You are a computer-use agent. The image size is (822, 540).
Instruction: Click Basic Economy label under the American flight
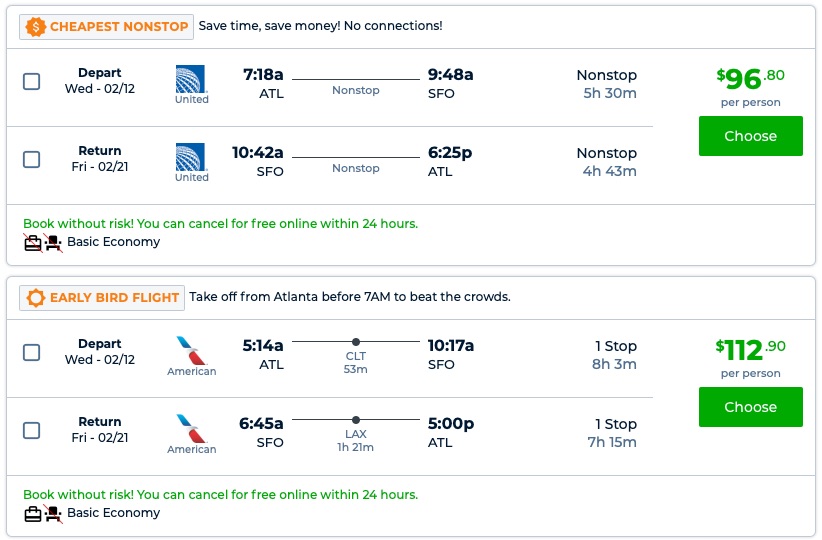(x=113, y=513)
